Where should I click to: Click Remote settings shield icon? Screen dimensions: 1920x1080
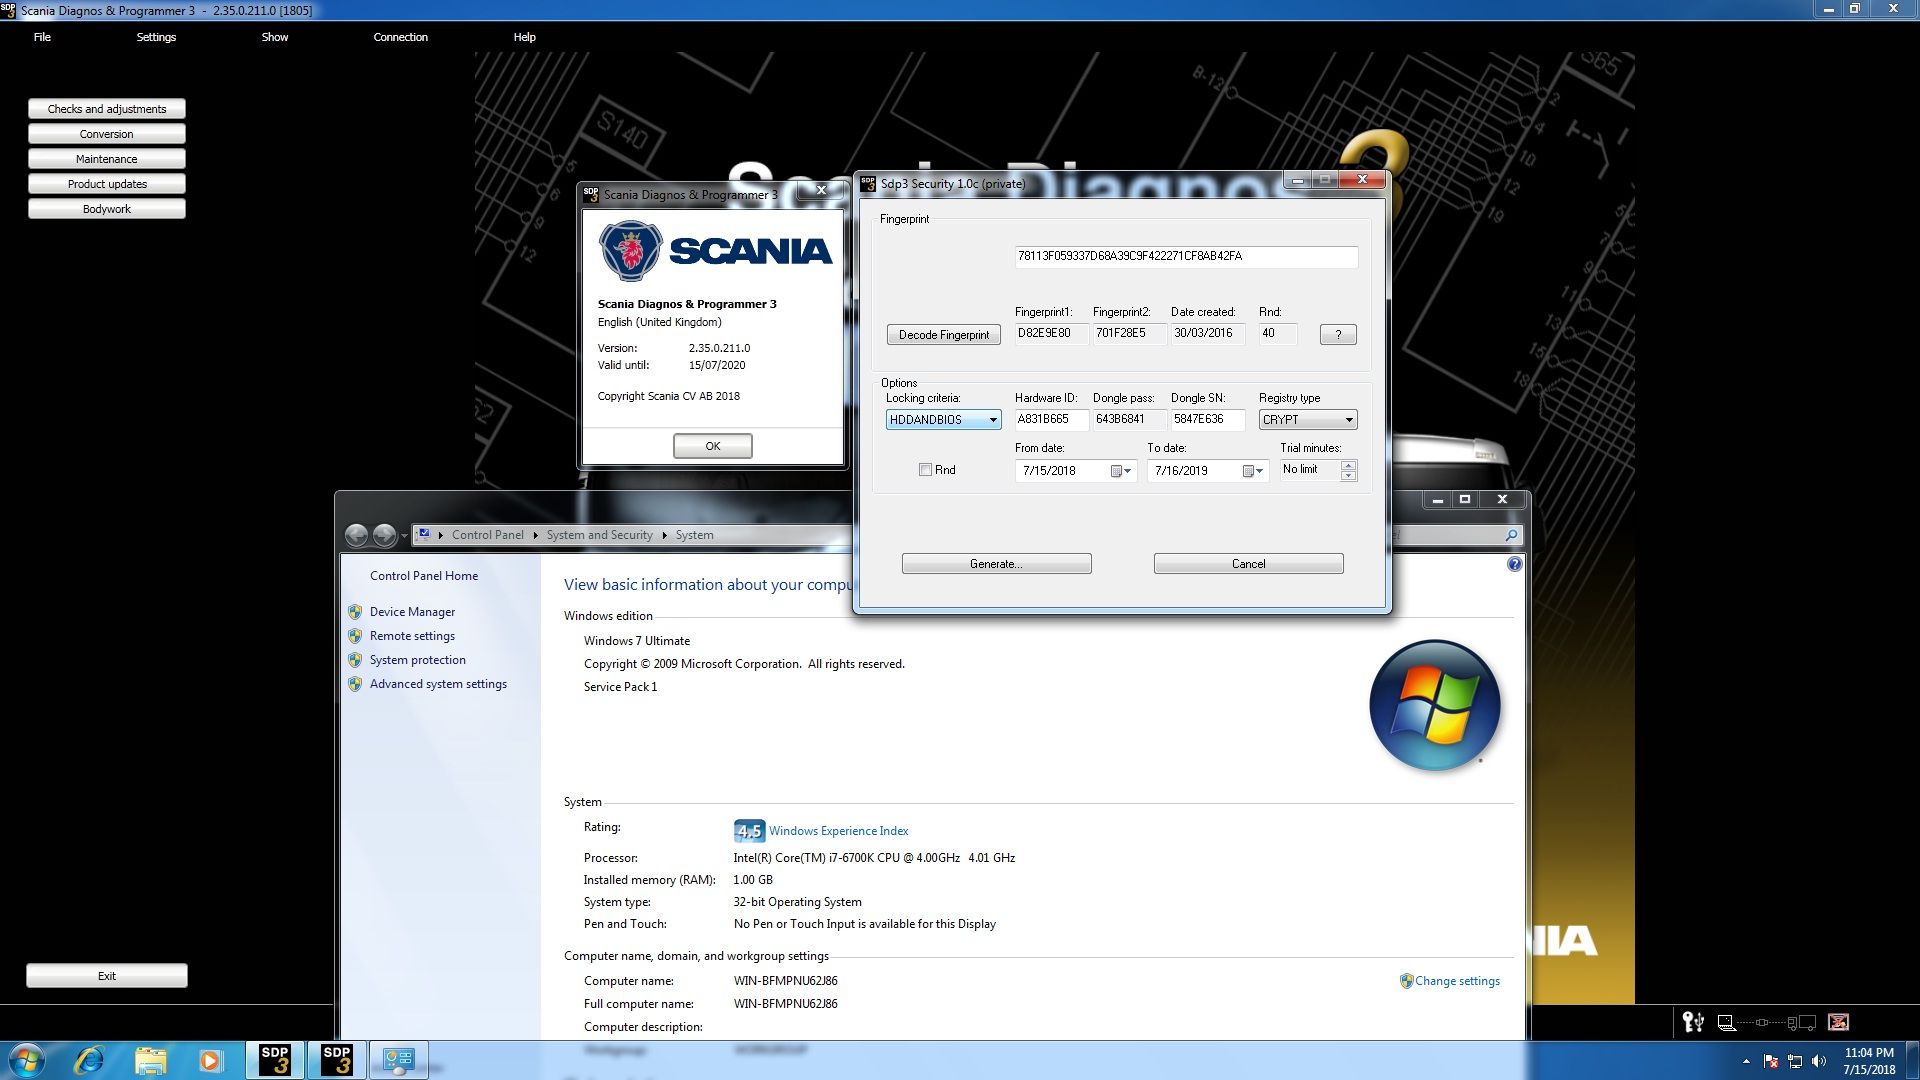pyautogui.click(x=355, y=636)
